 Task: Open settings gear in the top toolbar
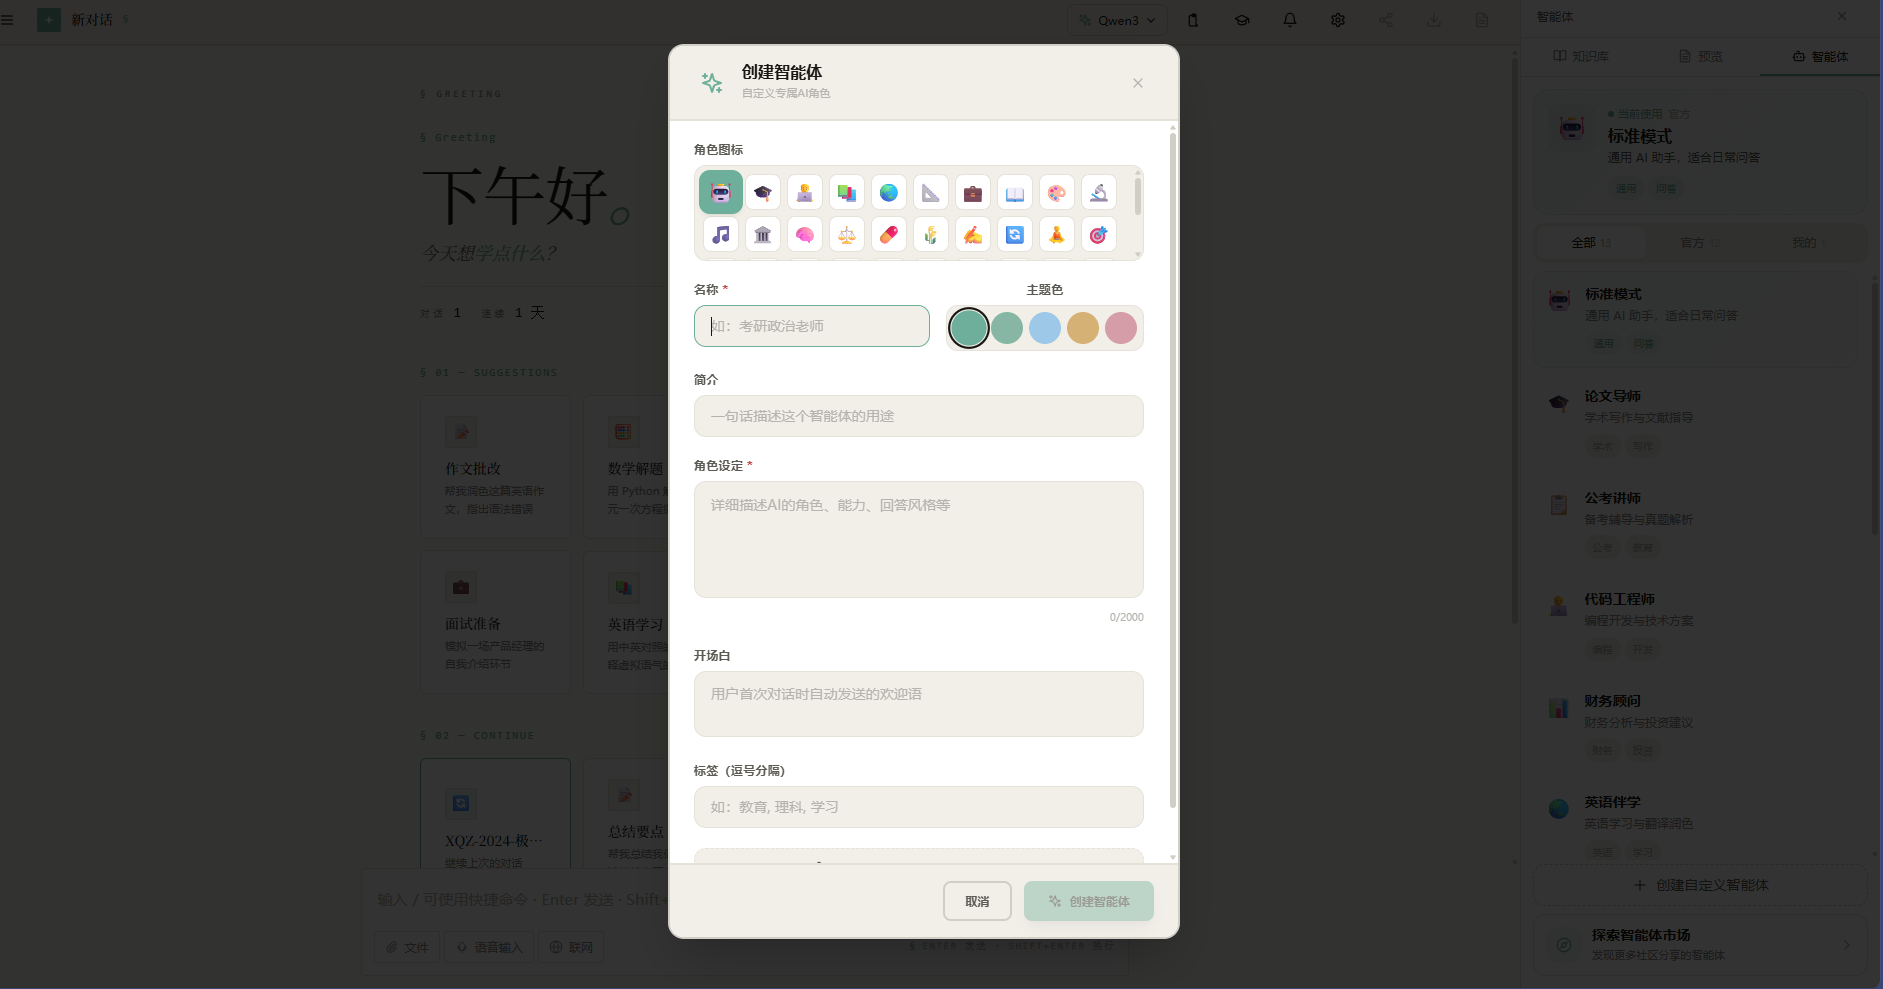[1338, 20]
